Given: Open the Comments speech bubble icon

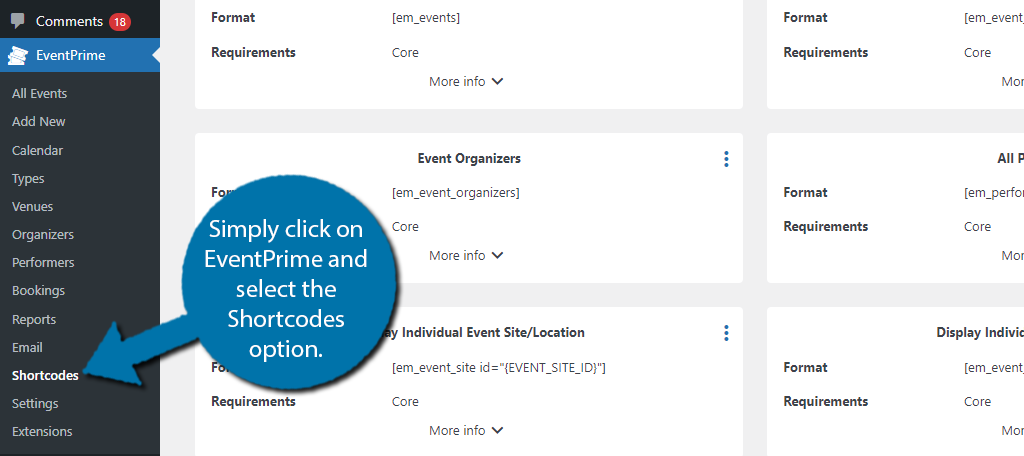Looking at the screenshot, I should click(x=18, y=21).
